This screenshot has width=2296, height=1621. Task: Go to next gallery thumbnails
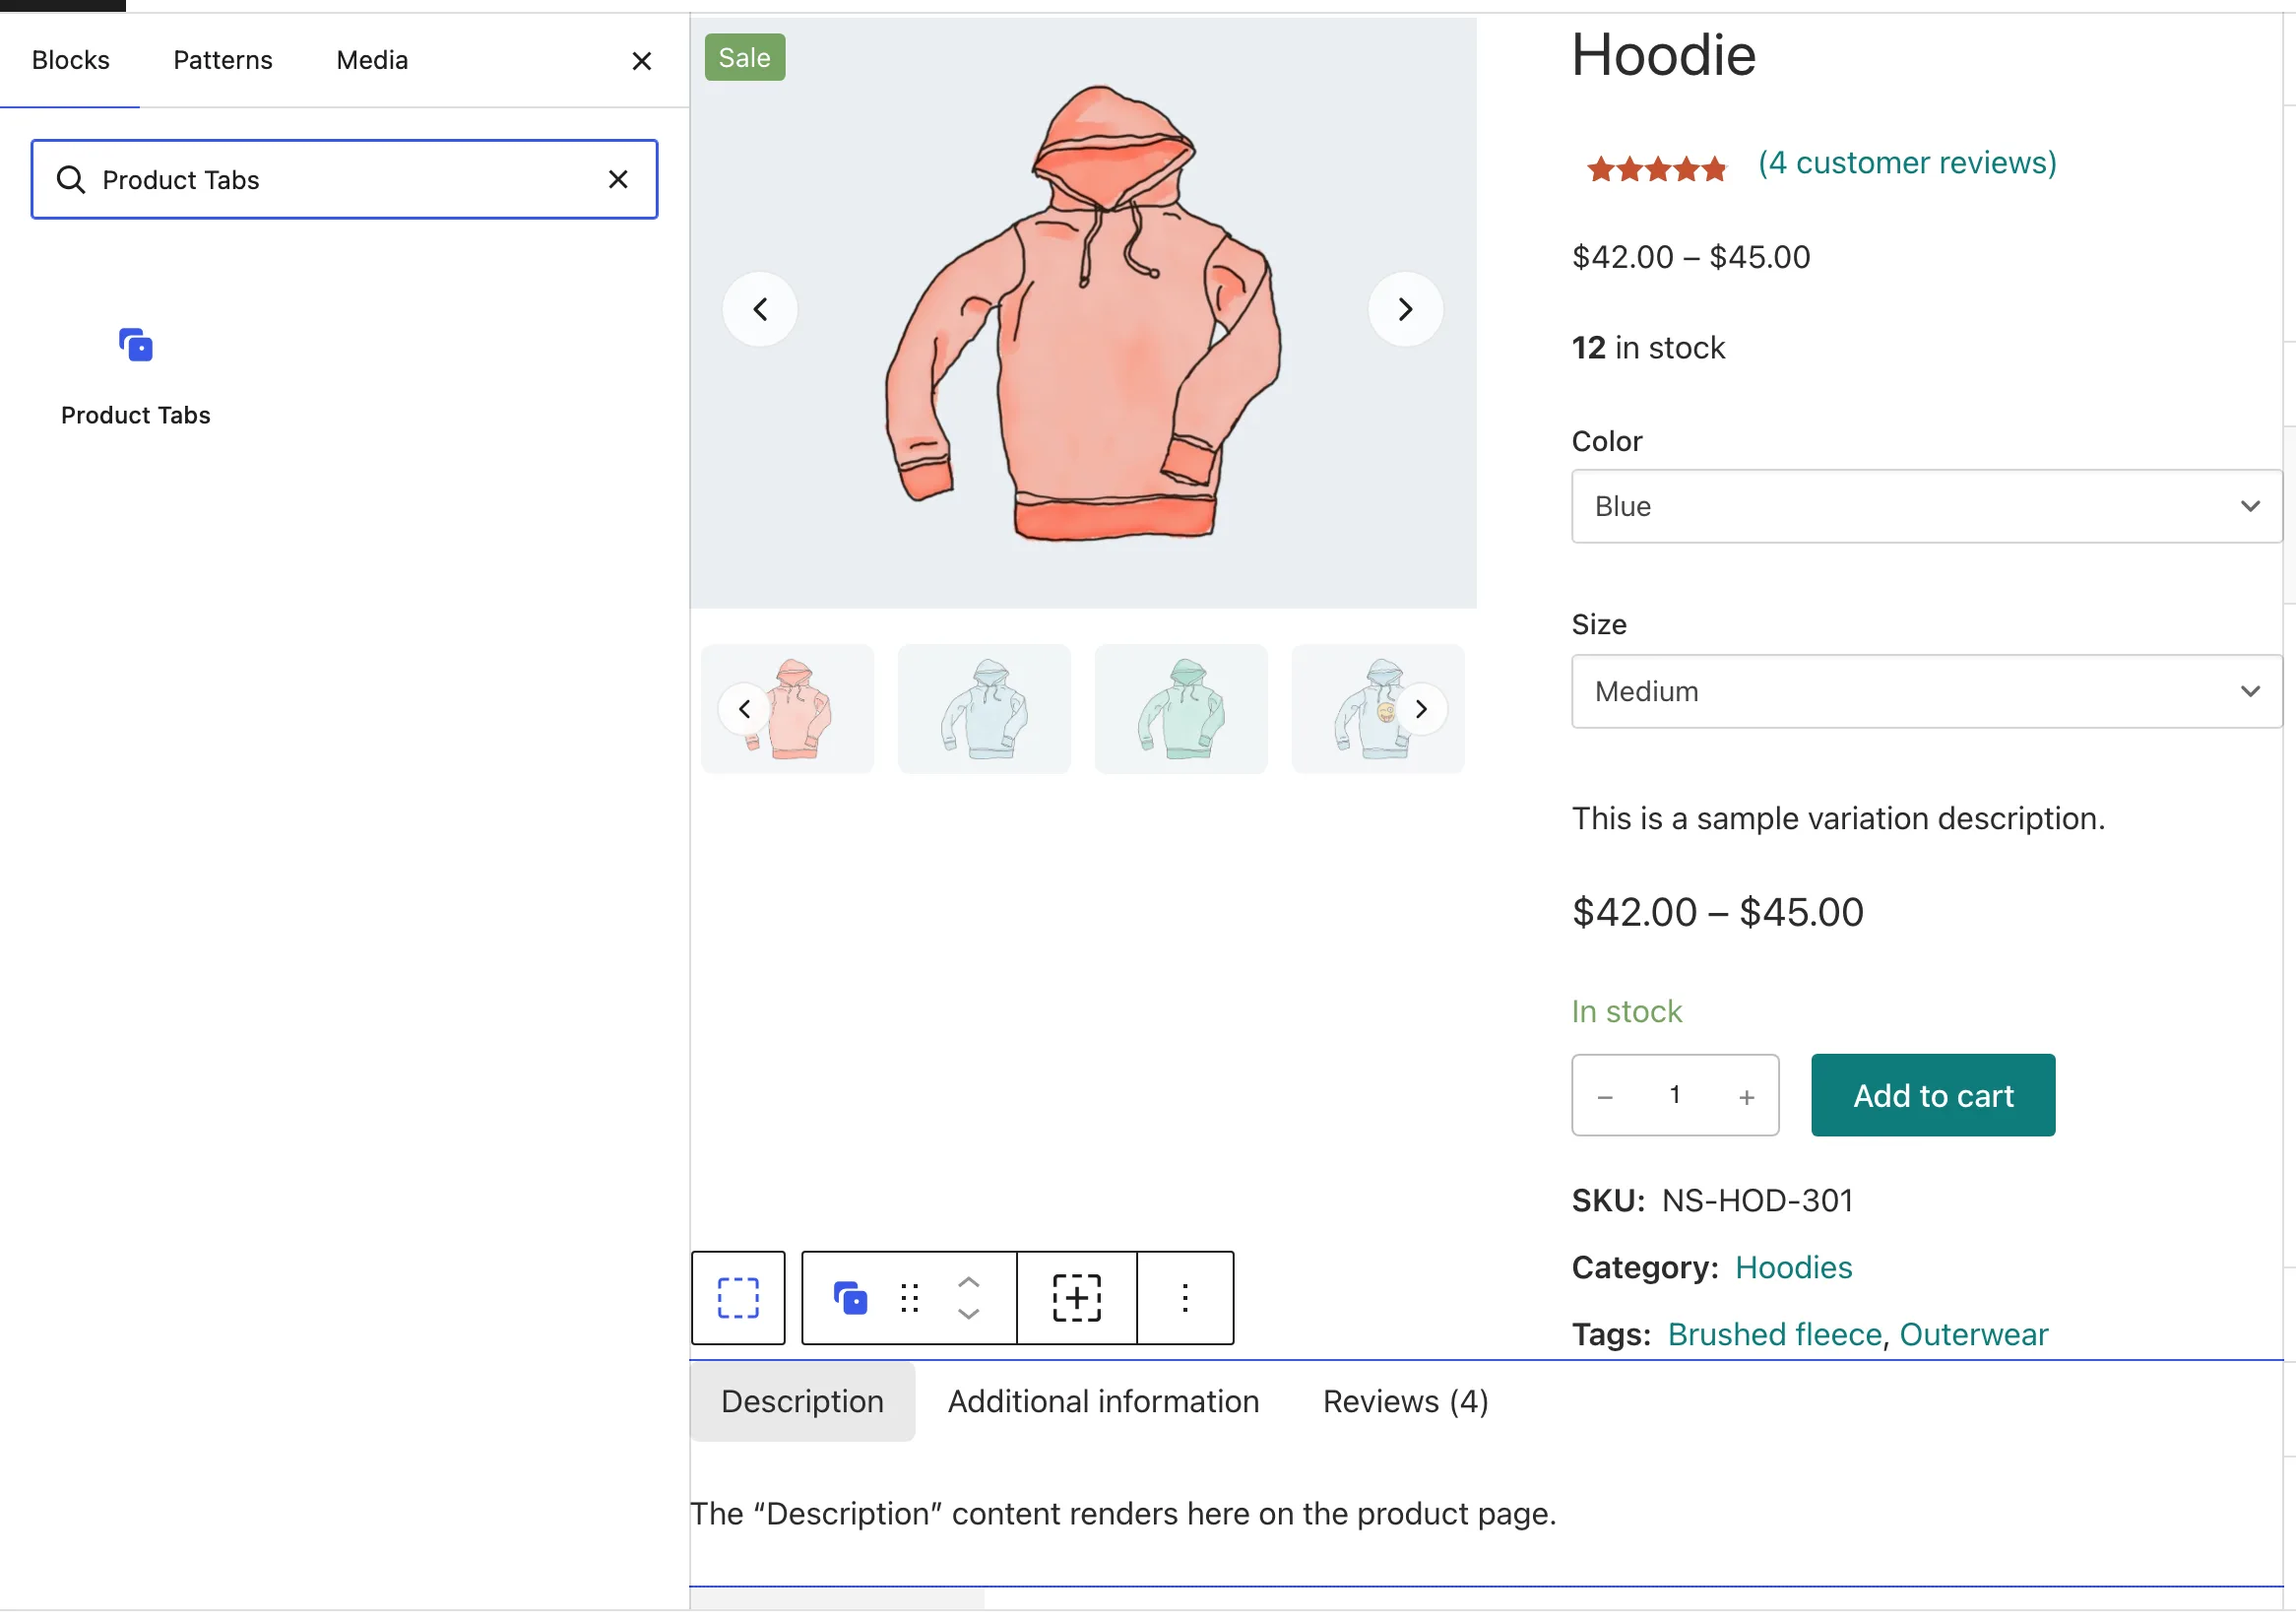1421,709
